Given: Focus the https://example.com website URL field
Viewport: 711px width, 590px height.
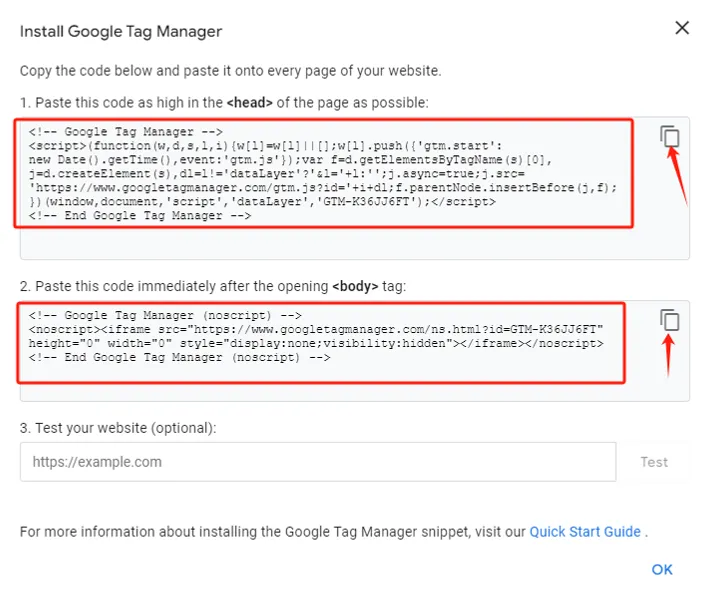Looking at the screenshot, I should pyautogui.click(x=318, y=462).
